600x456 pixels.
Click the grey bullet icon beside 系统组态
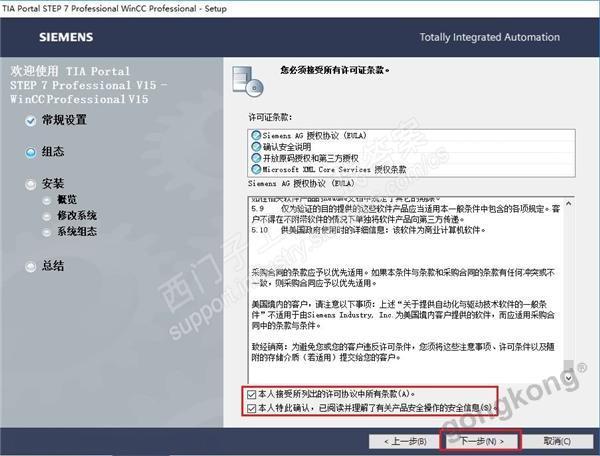(46, 233)
